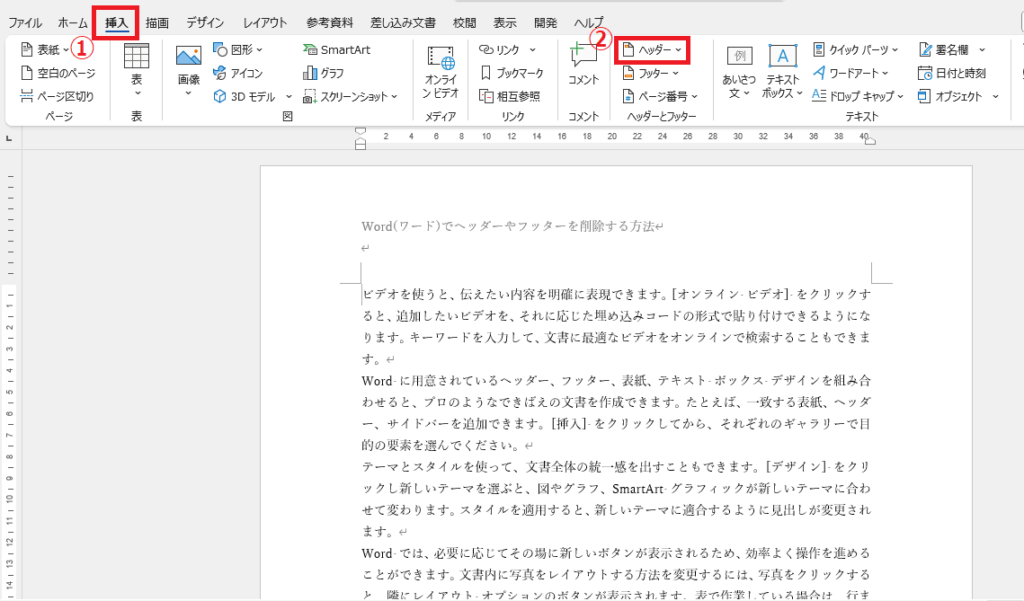
Task: Click the right indent marker on ruler
Action: [870, 140]
